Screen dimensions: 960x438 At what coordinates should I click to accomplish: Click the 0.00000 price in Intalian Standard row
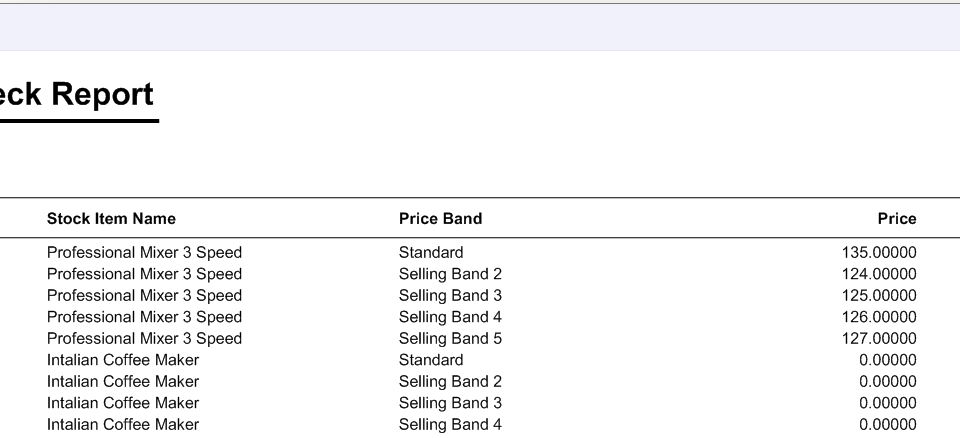pyautogui.click(x=888, y=360)
